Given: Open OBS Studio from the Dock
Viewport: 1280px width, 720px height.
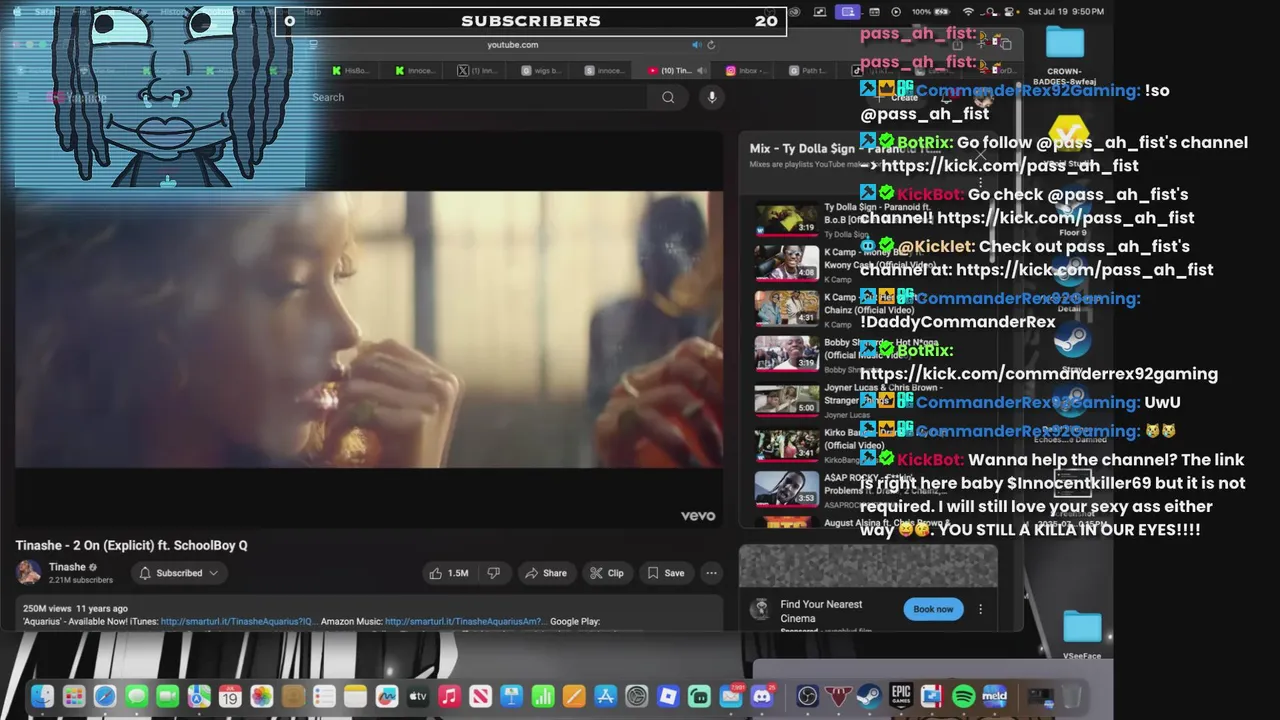Looking at the screenshot, I should (807, 696).
